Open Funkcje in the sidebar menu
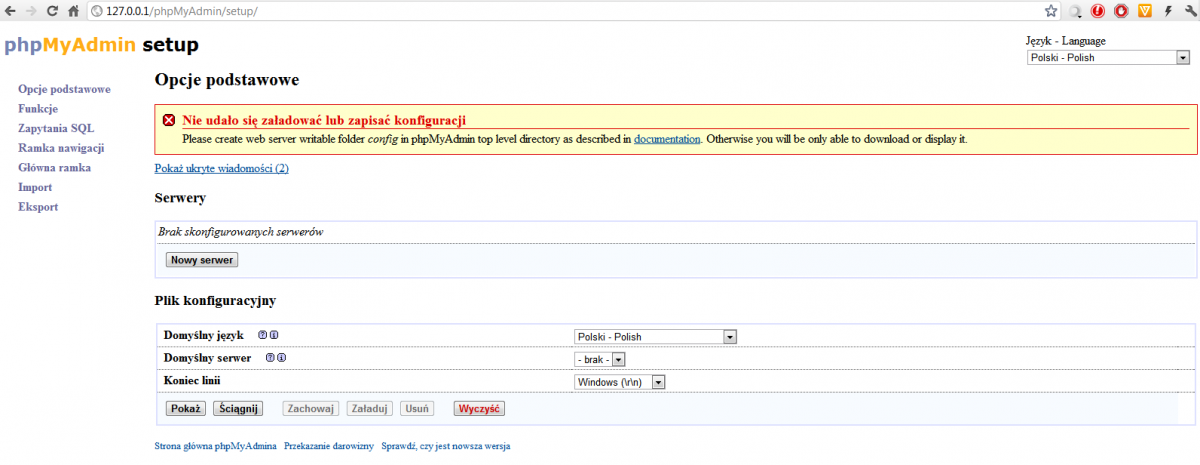 pyautogui.click(x=38, y=108)
